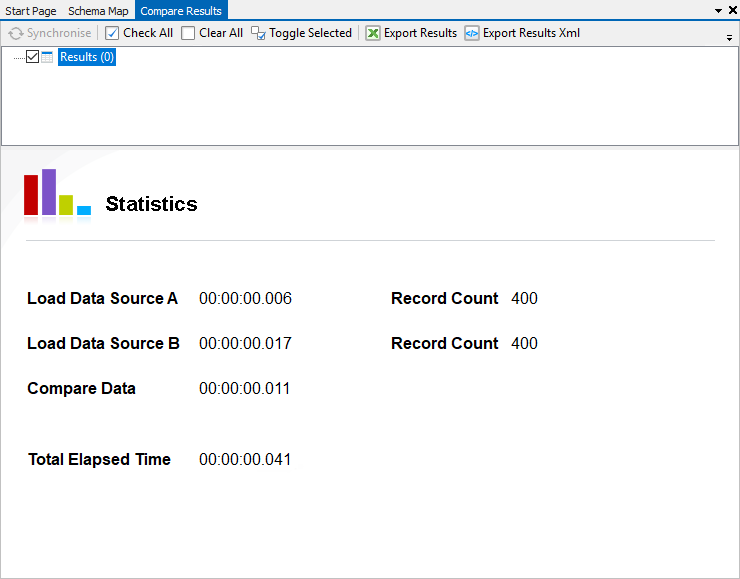Click Record Count 400 for Source B

464,343
